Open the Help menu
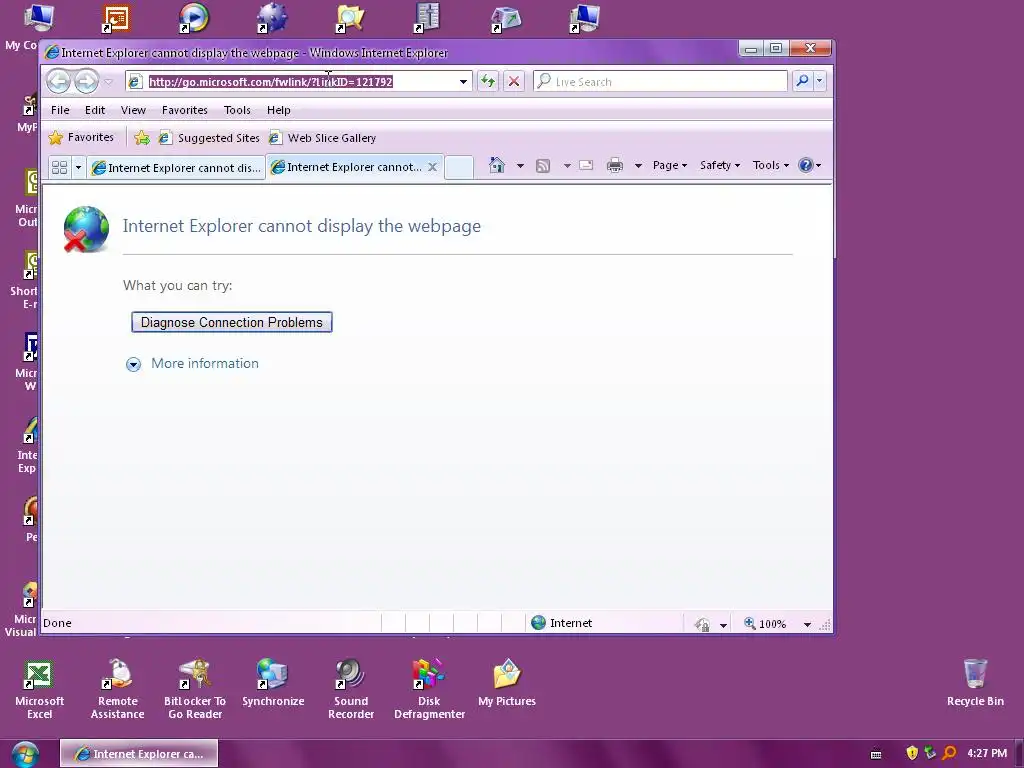Screen dimensions: 1024x768 278,110
